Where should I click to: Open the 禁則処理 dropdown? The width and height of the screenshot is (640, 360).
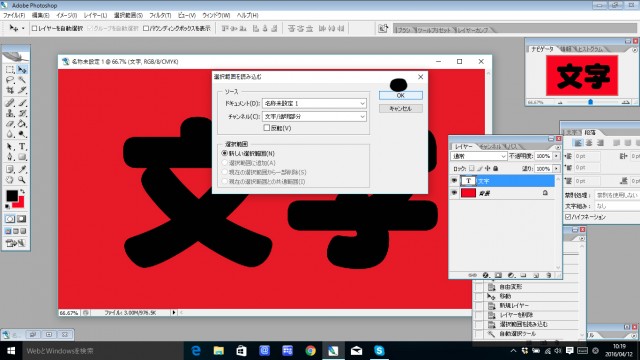(617, 196)
